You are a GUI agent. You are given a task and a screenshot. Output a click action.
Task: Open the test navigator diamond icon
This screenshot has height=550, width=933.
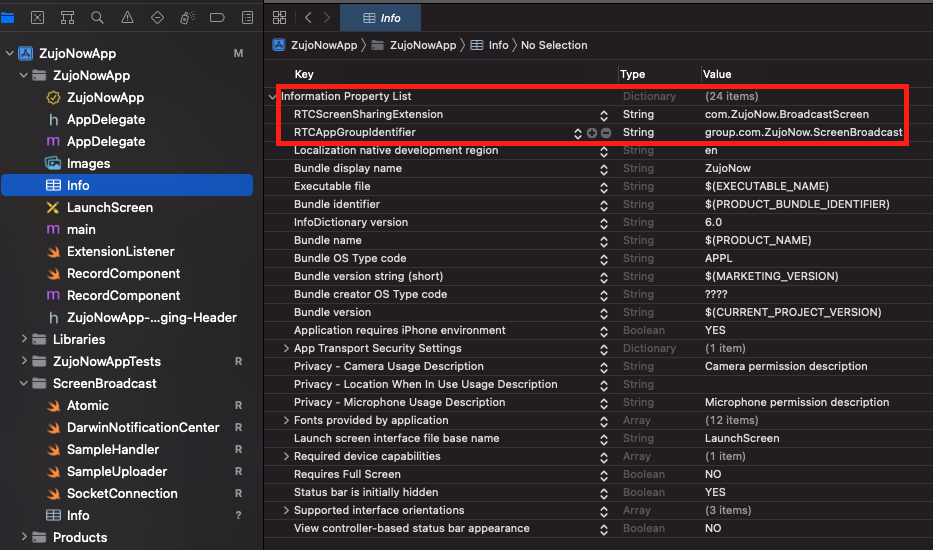pyautogui.click(x=157, y=18)
